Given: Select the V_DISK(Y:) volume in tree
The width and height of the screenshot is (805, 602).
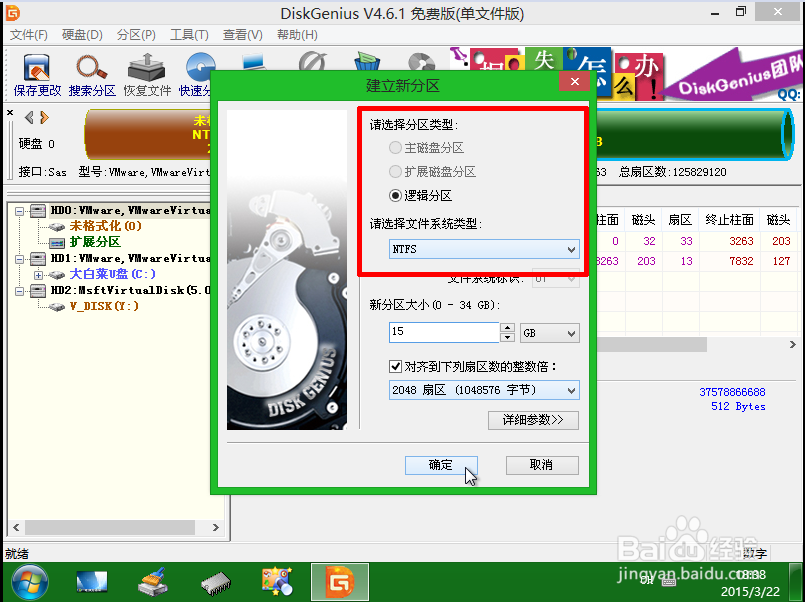Looking at the screenshot, I should pos(104,306).
